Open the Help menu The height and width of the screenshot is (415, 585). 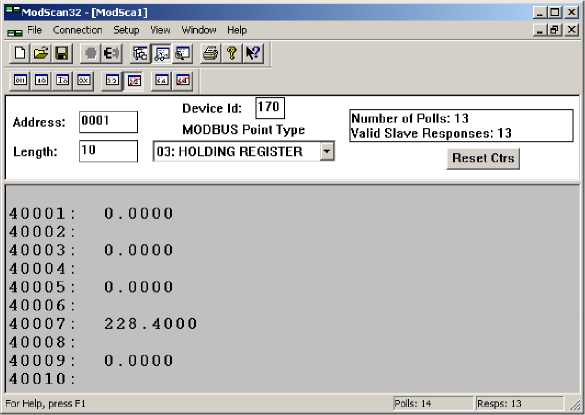(237, 30)
